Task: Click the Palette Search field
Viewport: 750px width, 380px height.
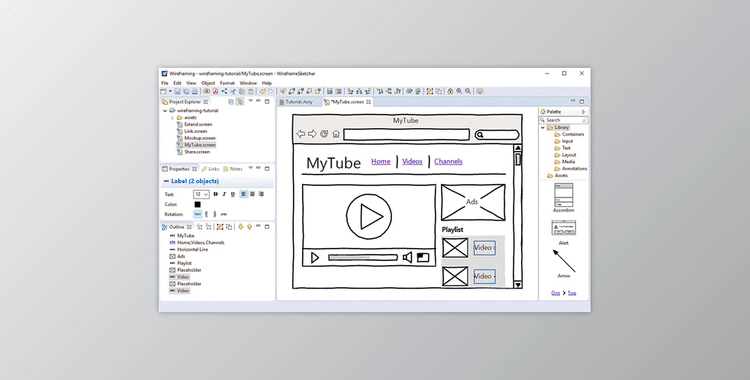Action: pos(564,120)
